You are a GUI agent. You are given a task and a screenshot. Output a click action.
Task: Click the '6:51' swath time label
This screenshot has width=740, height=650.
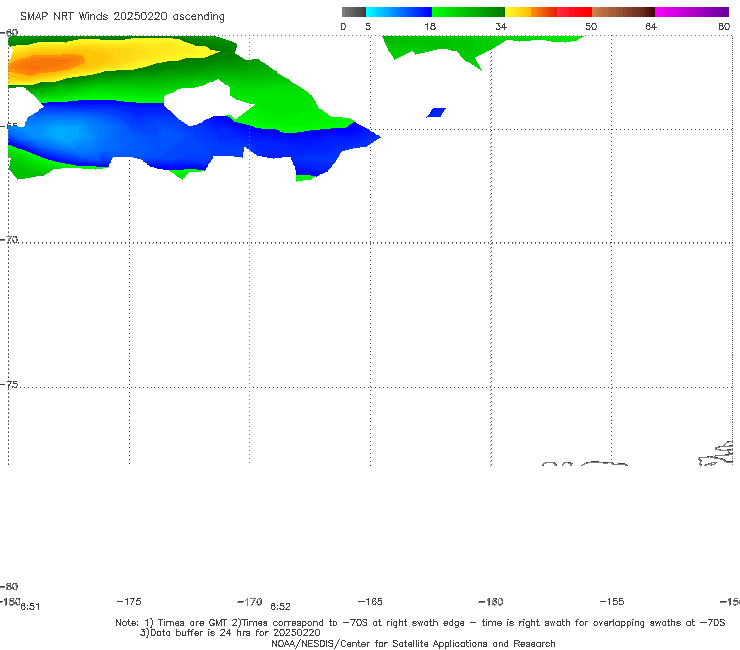30,607
